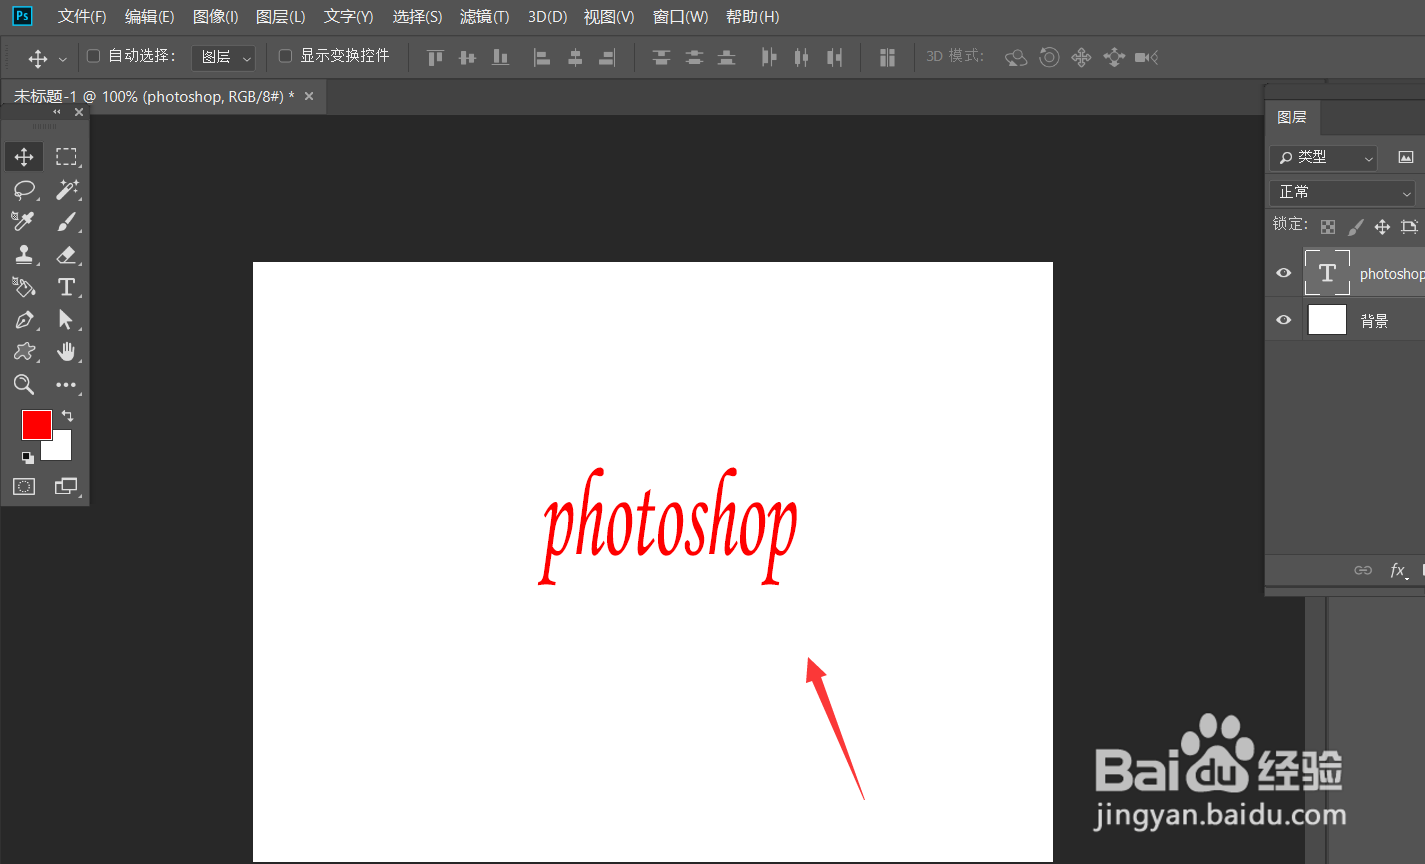Click the 3D orbit camera icon
The width and height of the screenshot is (1425, 864).
tap(1016, 58)
